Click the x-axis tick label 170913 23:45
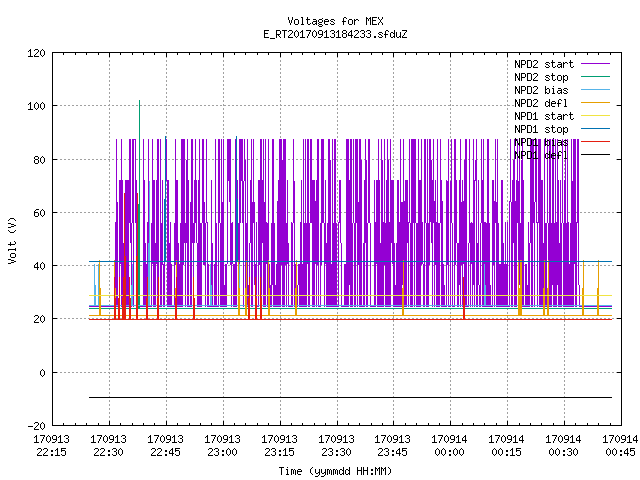The image size is (640, 480). [x=393, y=446]
